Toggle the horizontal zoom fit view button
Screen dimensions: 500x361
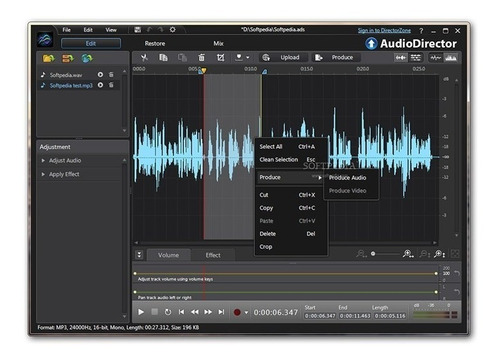click(x=400, y=58)
